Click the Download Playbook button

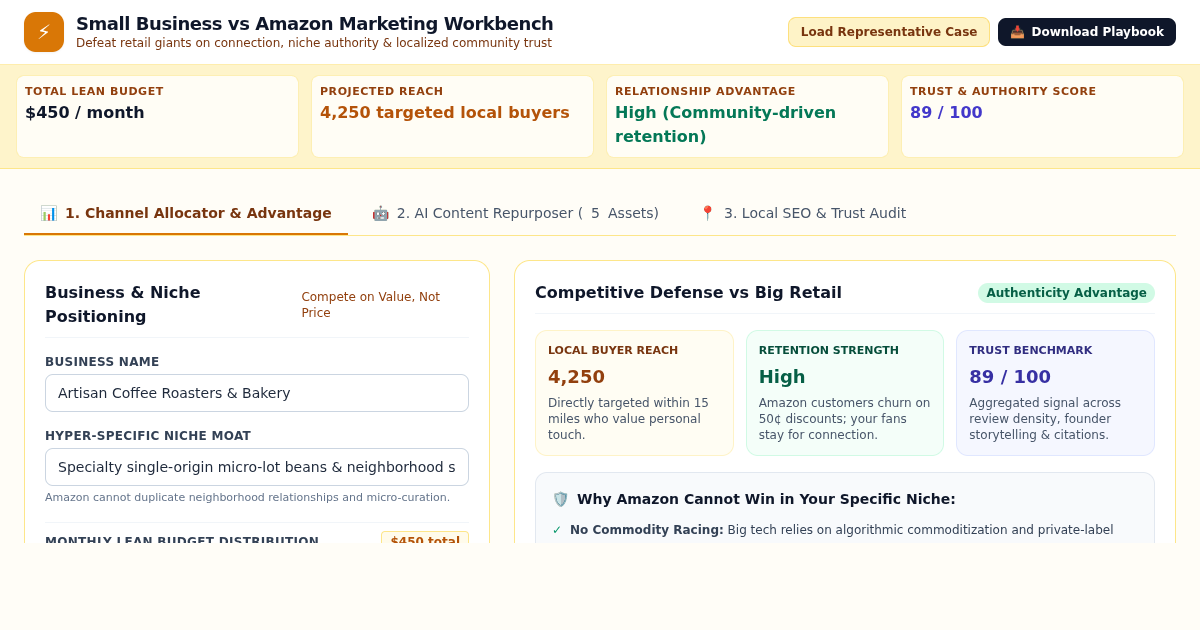tap(1087, 32)
